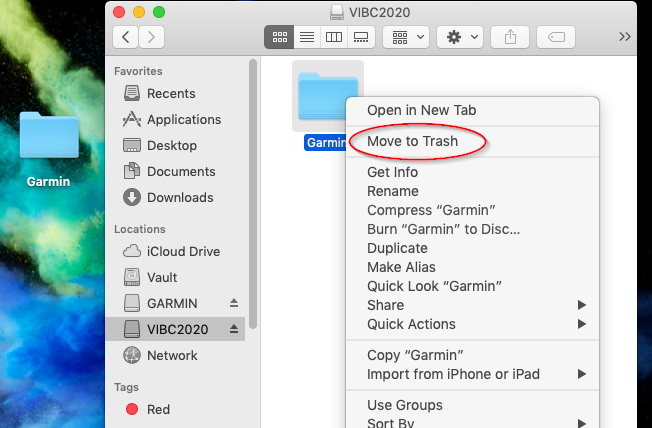The image size is (652, 428).
Task: Select the Garmin folder icon in Finder window
Action: (328, 96)
